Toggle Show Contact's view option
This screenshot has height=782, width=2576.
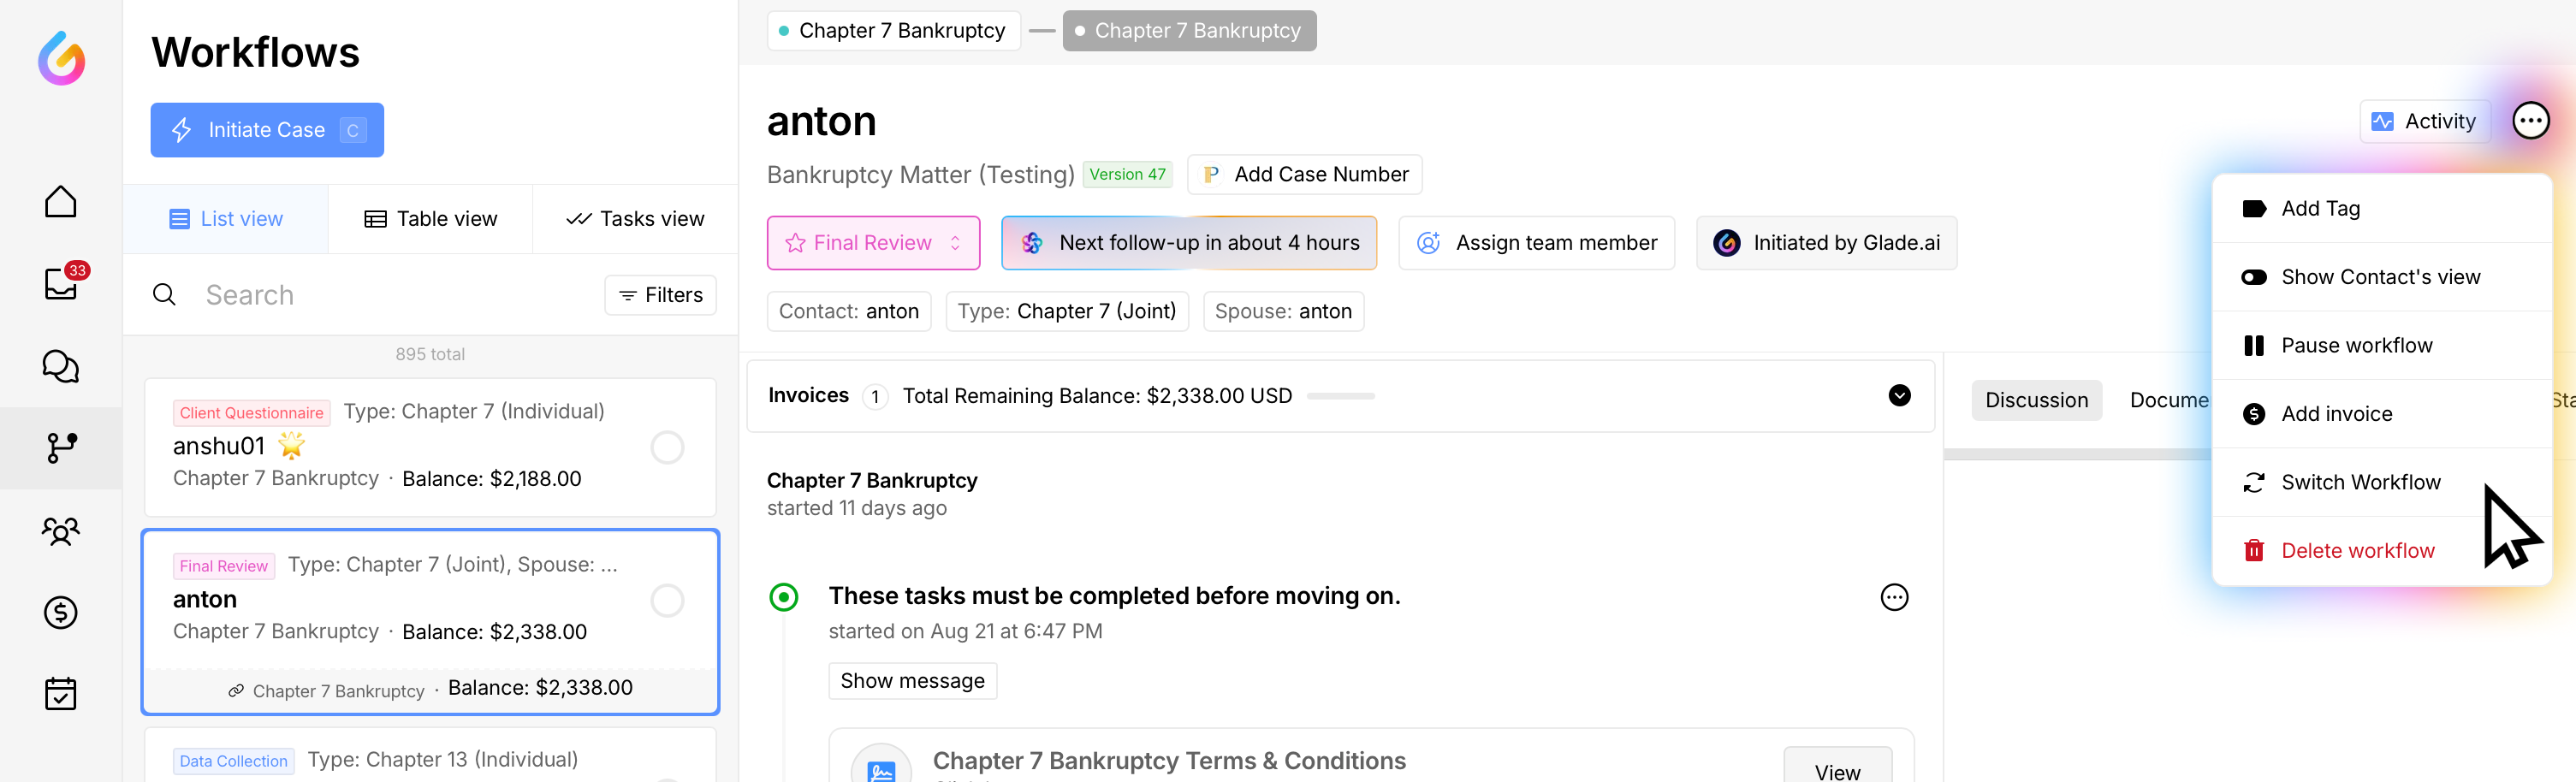2380,277
